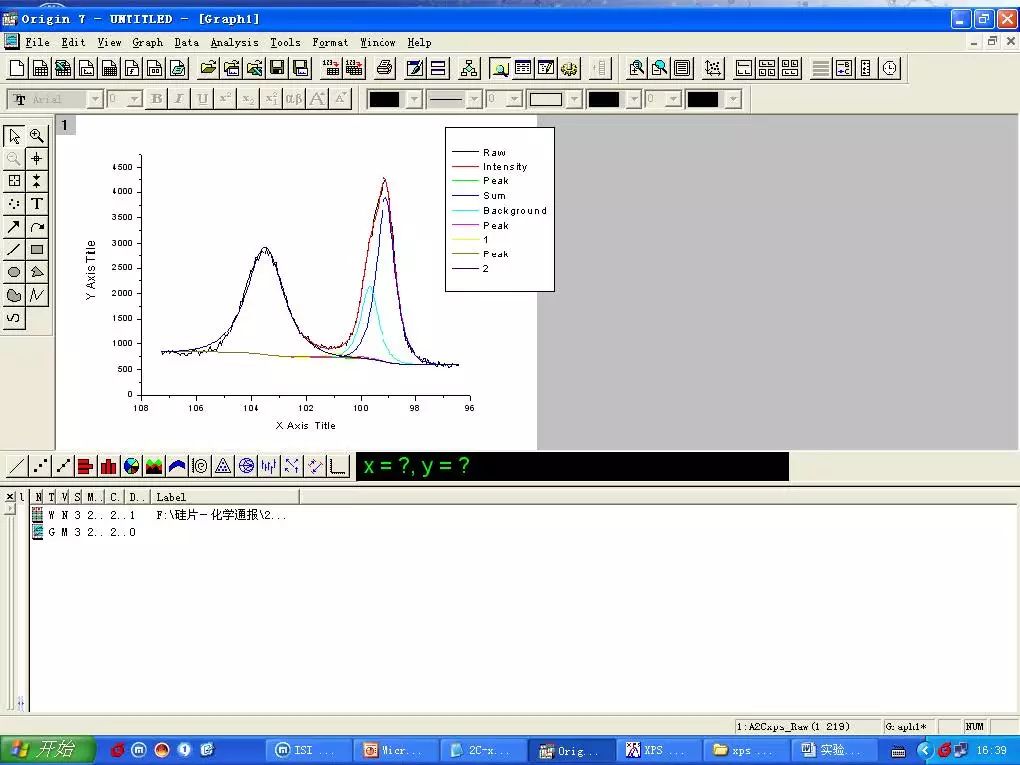1020x765 pixels.
Task: Toggle Underline text formatting
Action: tap(202, 99)
